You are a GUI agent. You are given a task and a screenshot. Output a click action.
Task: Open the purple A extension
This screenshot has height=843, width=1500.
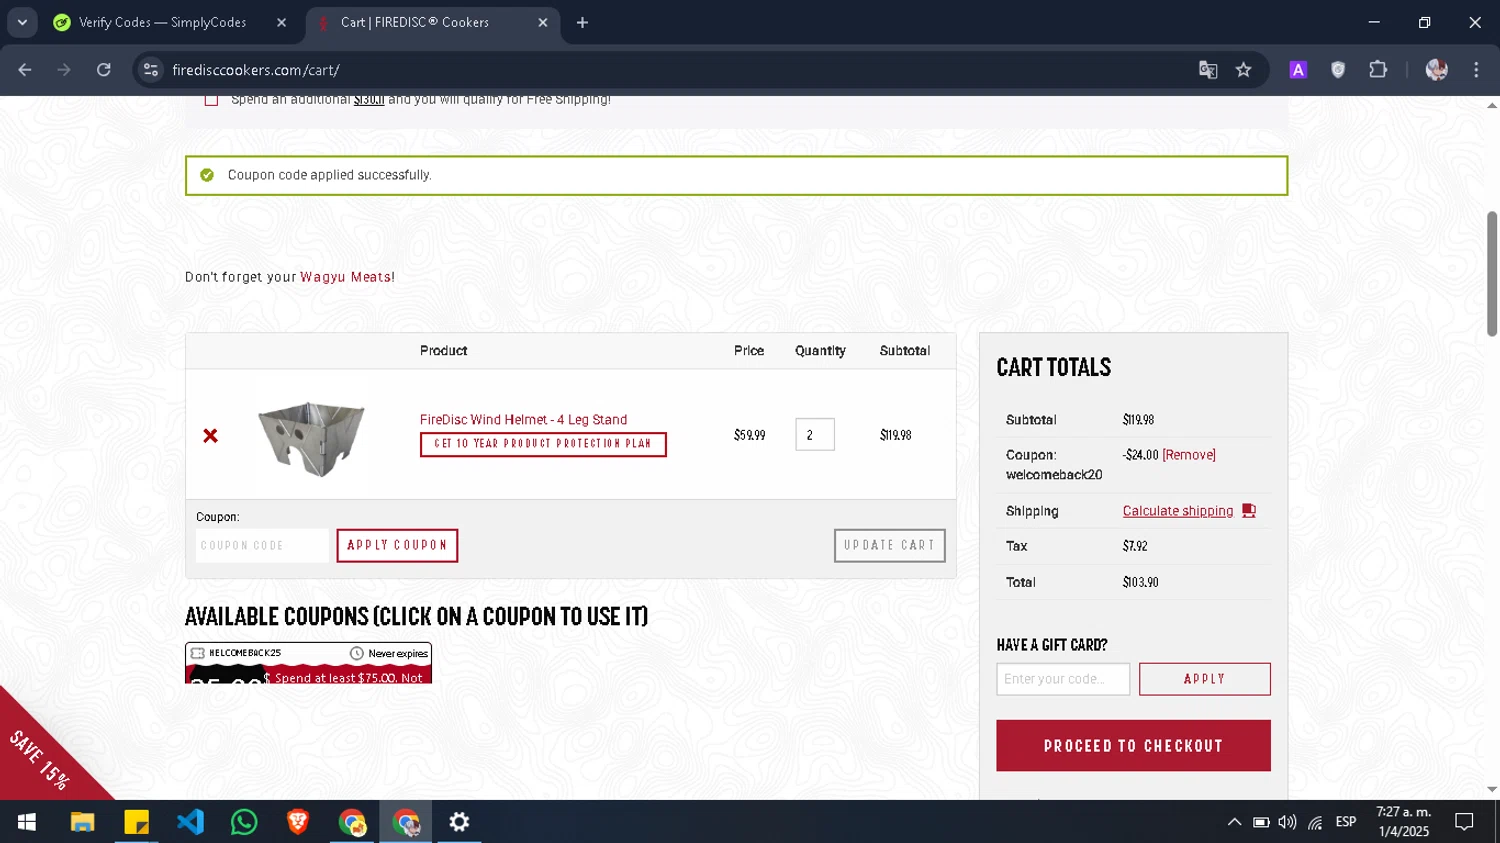1298,70
